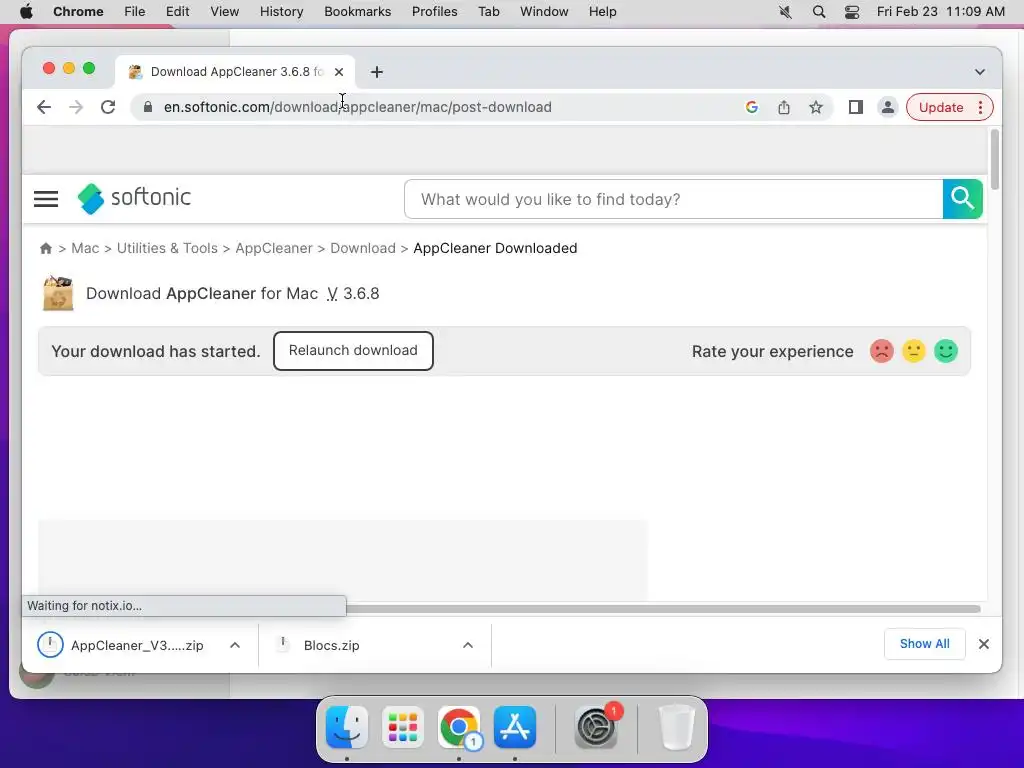Rate experience with the red sad face
This screenshot has width=1024, height=768.
pyautogui.click(x=882, y=351)
